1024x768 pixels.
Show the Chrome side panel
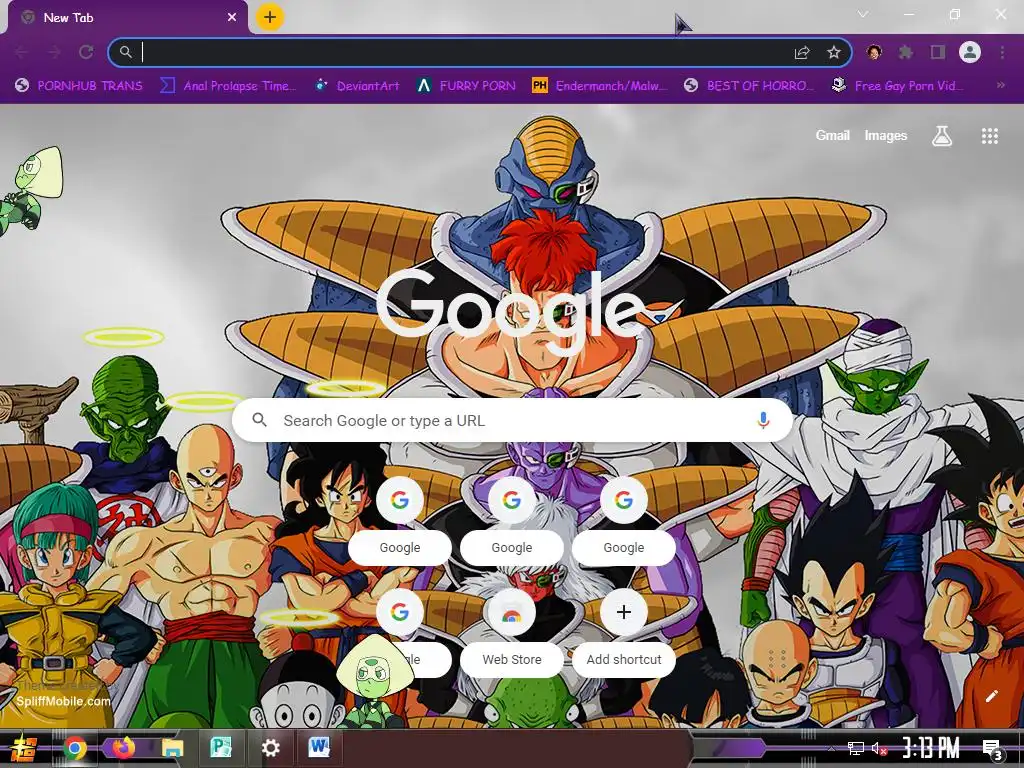coord(938,52)
